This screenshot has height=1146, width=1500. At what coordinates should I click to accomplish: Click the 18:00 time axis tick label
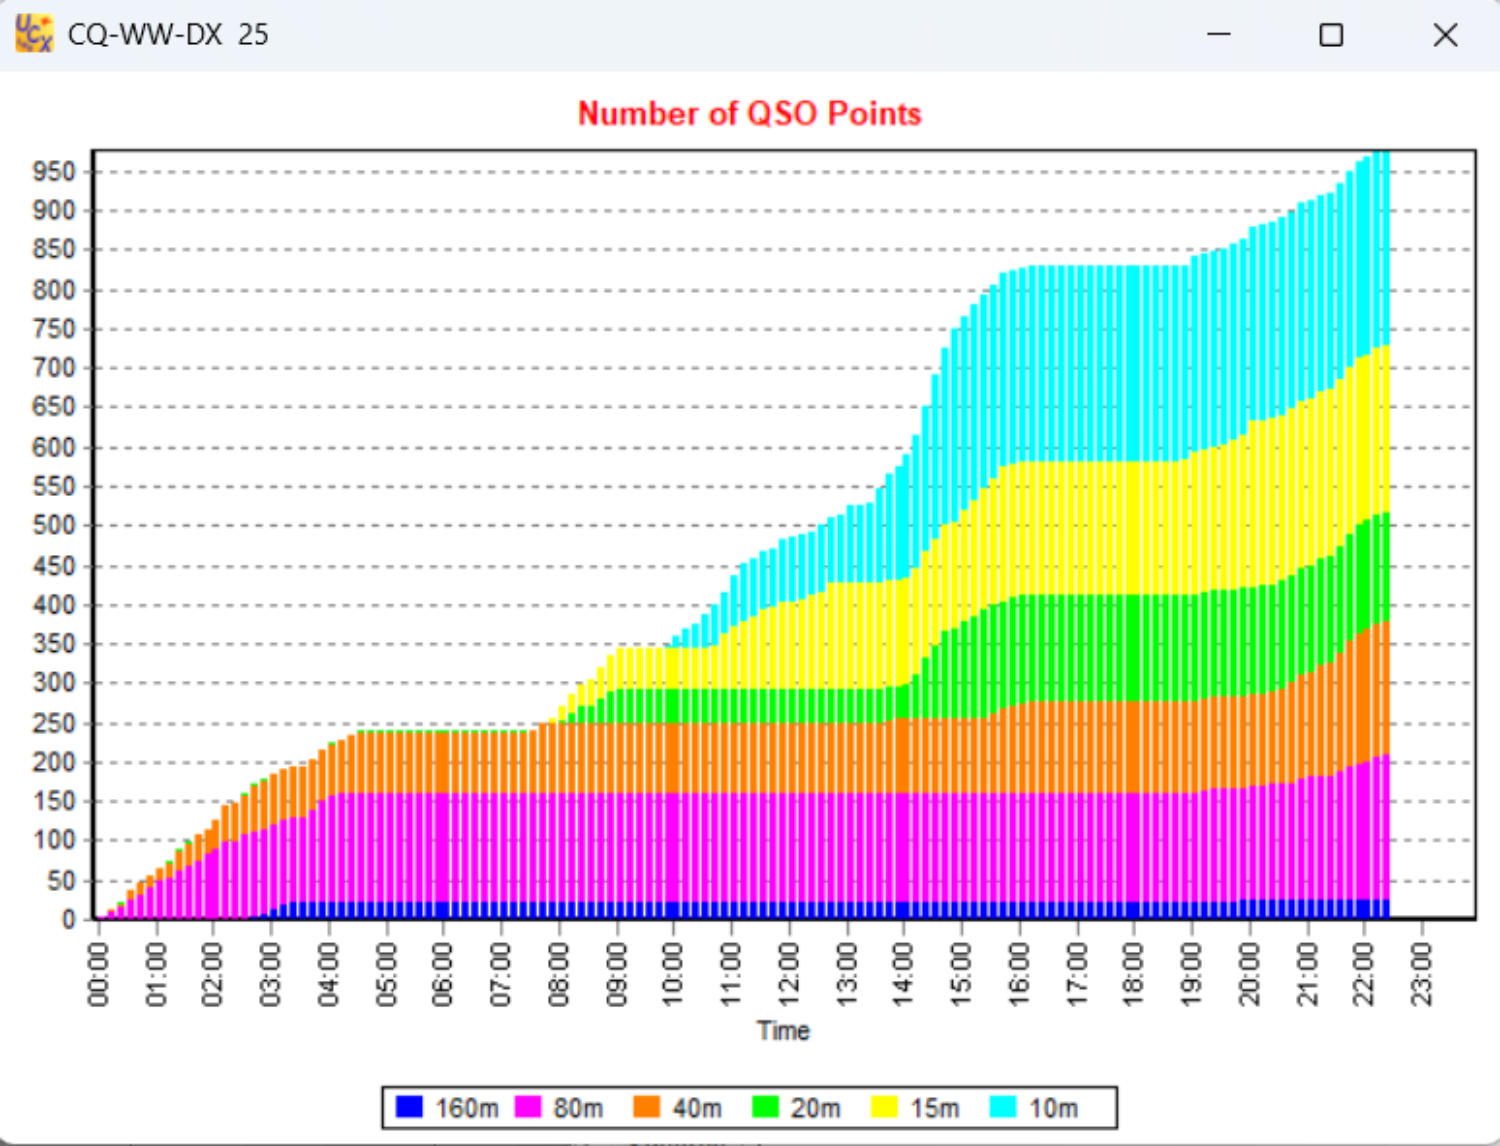pos(1135,974)
